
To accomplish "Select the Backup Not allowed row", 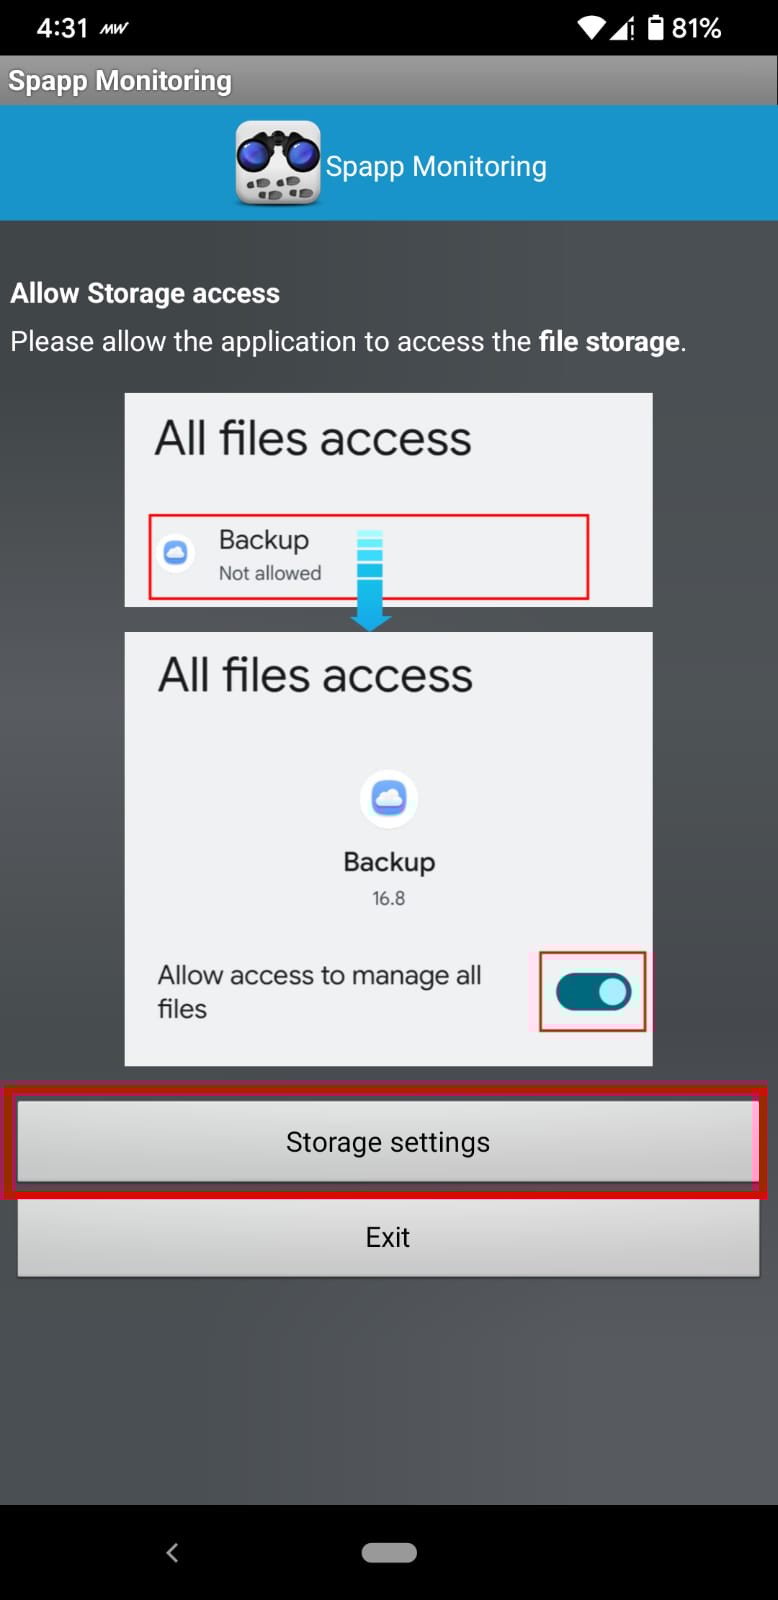I will pyautogui.click(x=368, y=557).
